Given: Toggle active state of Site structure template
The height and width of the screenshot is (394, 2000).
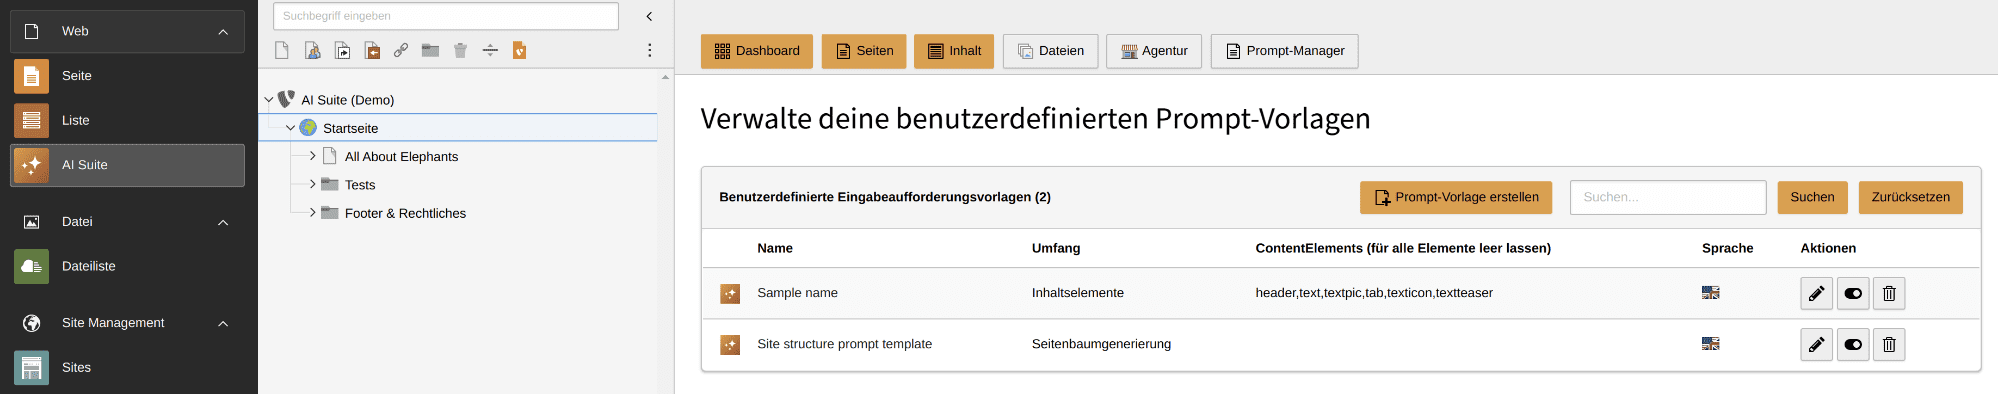Looking at the screenshot, I should point(1853,344).
